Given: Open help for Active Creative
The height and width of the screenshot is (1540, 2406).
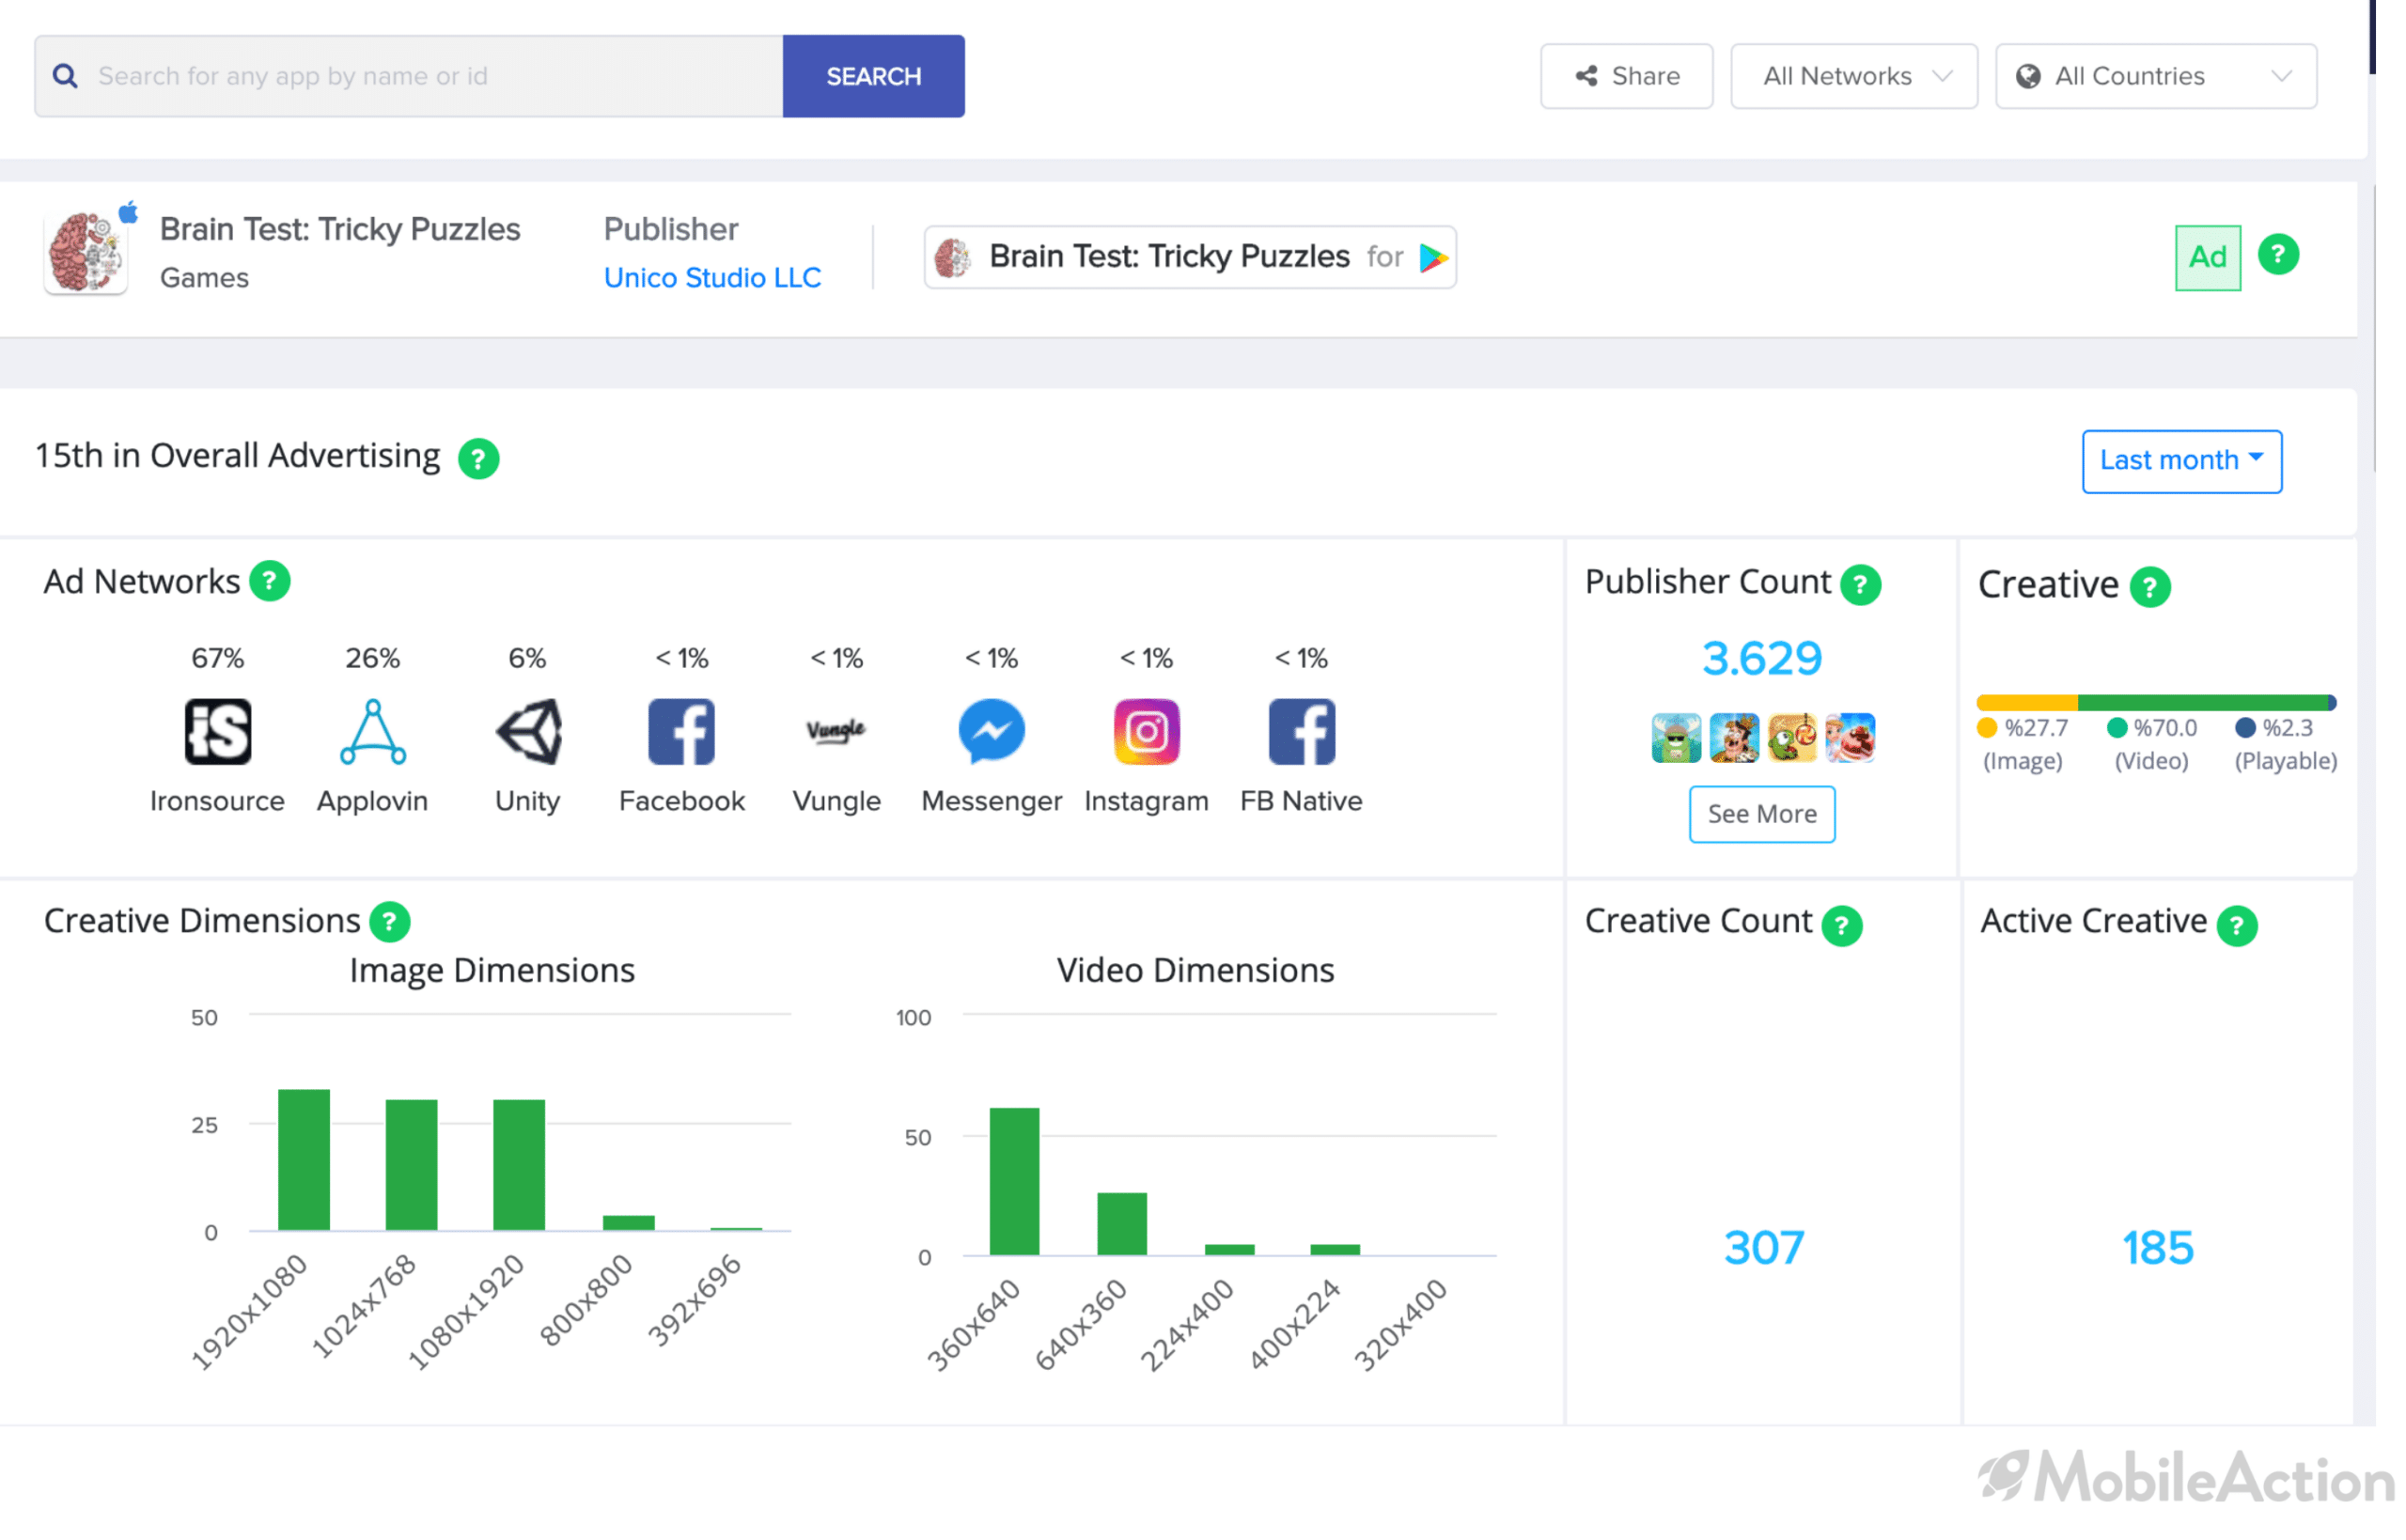Looking at the screenshot, I should (2237, 926).
